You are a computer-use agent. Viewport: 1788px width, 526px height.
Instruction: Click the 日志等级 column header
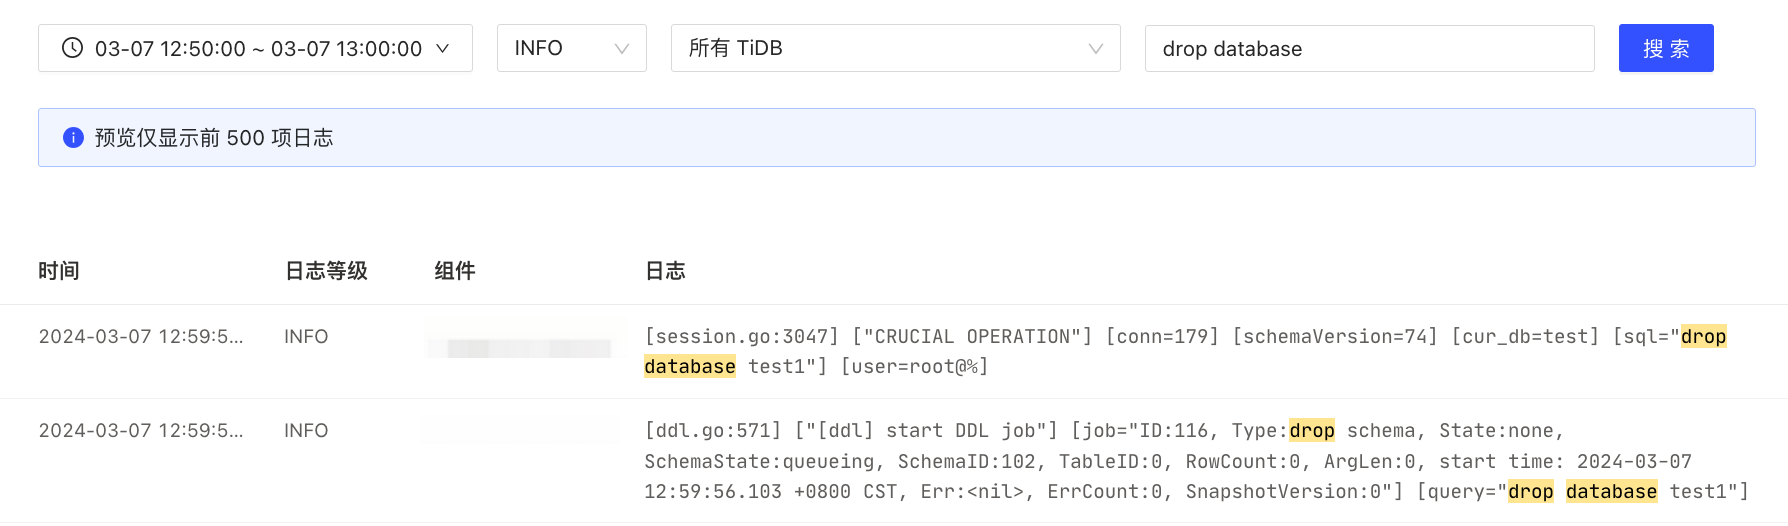tap(326, 271)
